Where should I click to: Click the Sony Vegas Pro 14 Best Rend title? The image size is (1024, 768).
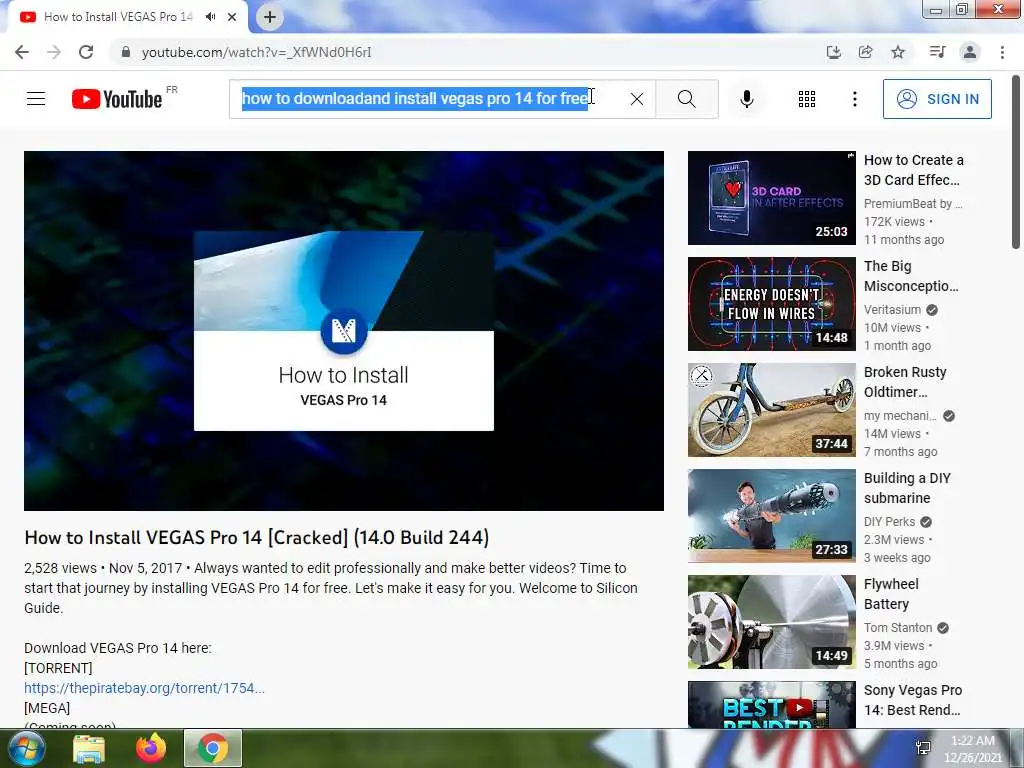(913, 699)
